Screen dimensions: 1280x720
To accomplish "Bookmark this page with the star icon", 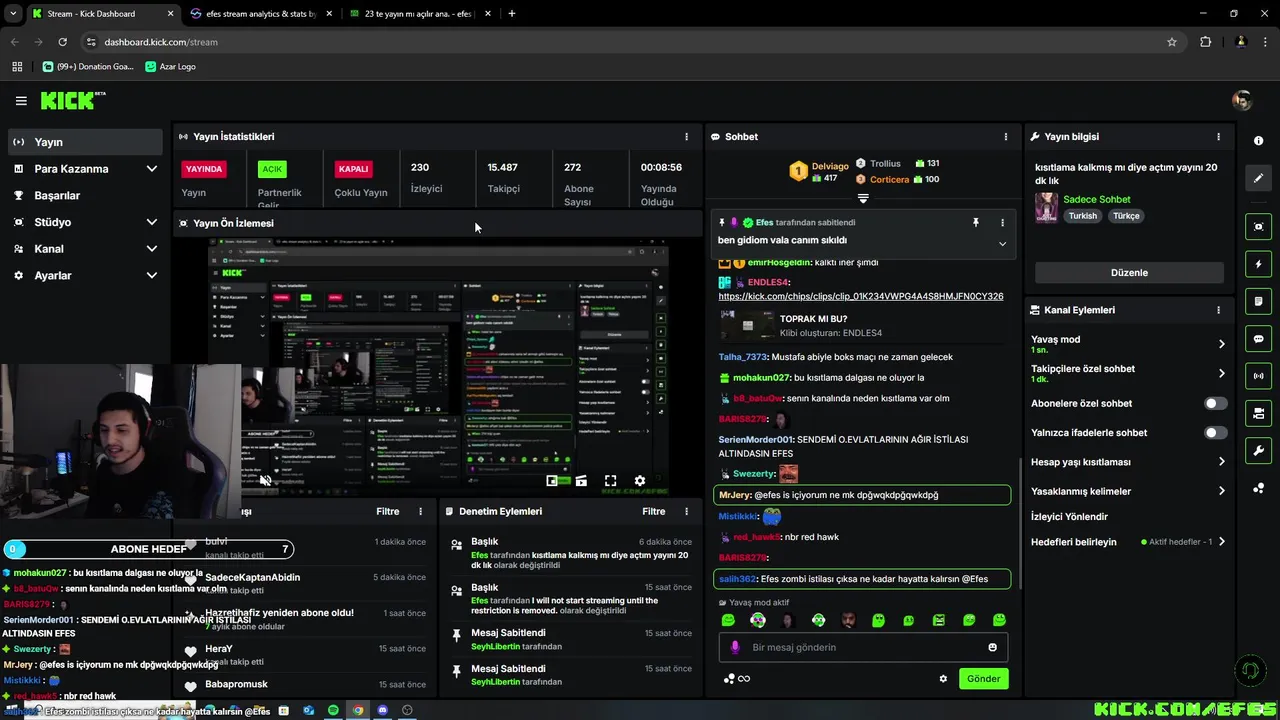I will click(x=1172, y=42).
